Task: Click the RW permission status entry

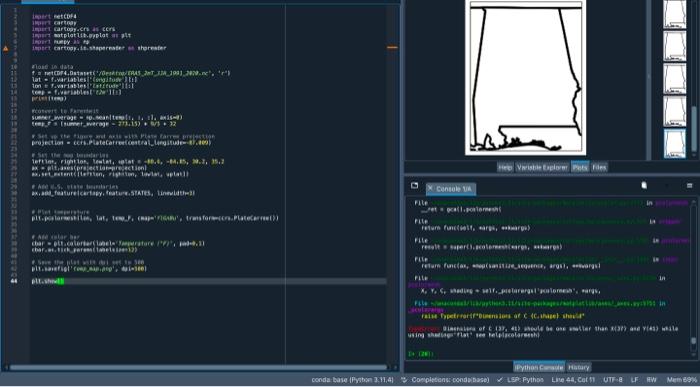Action: pos(652,380)
